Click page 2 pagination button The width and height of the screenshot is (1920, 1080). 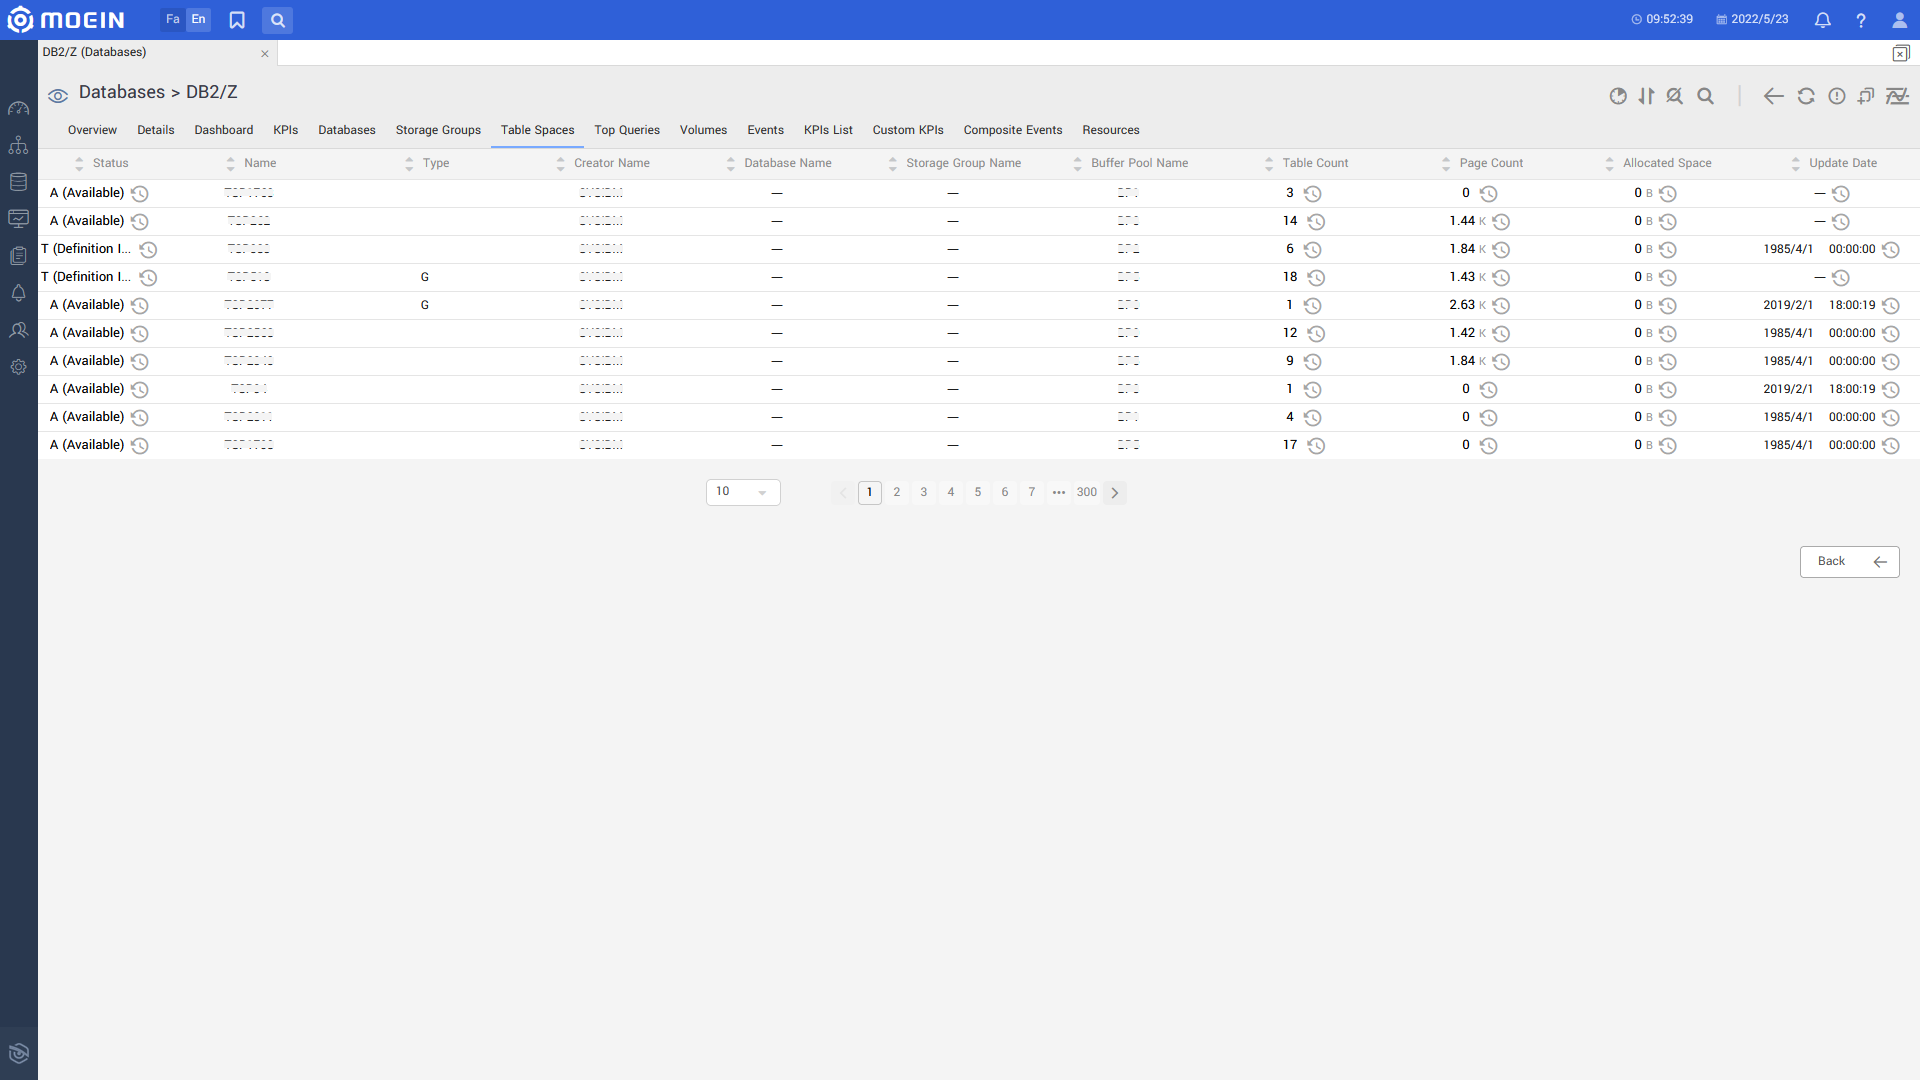[x=897, y=491]
